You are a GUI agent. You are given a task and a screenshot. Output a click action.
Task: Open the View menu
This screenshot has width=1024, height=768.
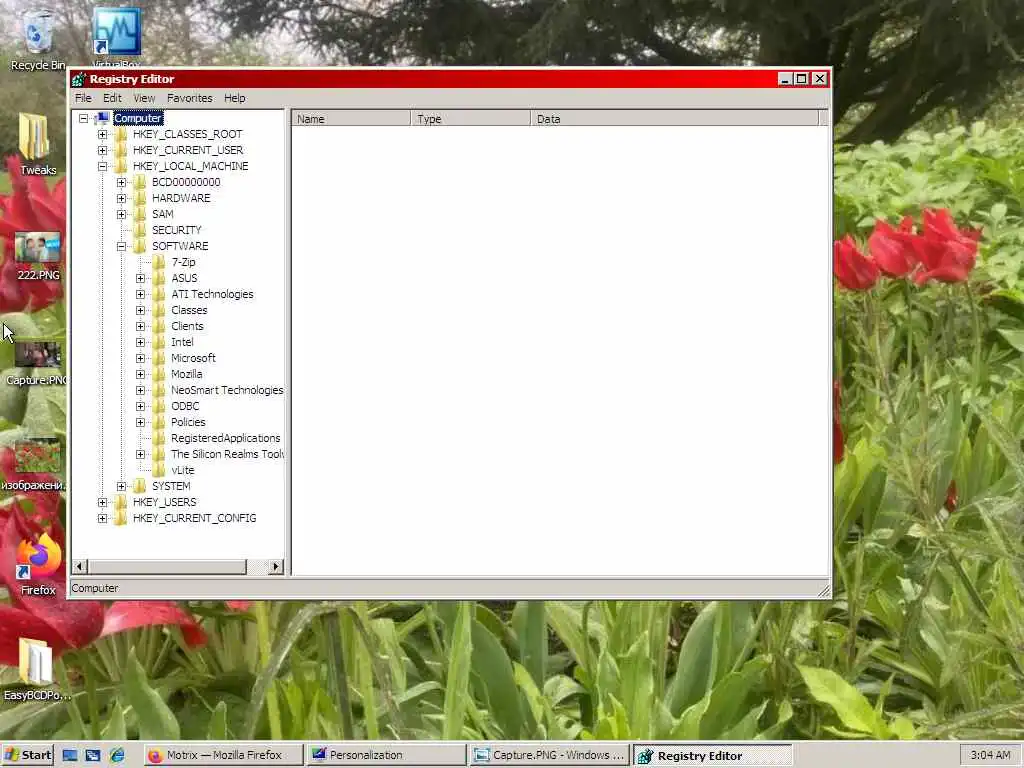coord(144,98)
